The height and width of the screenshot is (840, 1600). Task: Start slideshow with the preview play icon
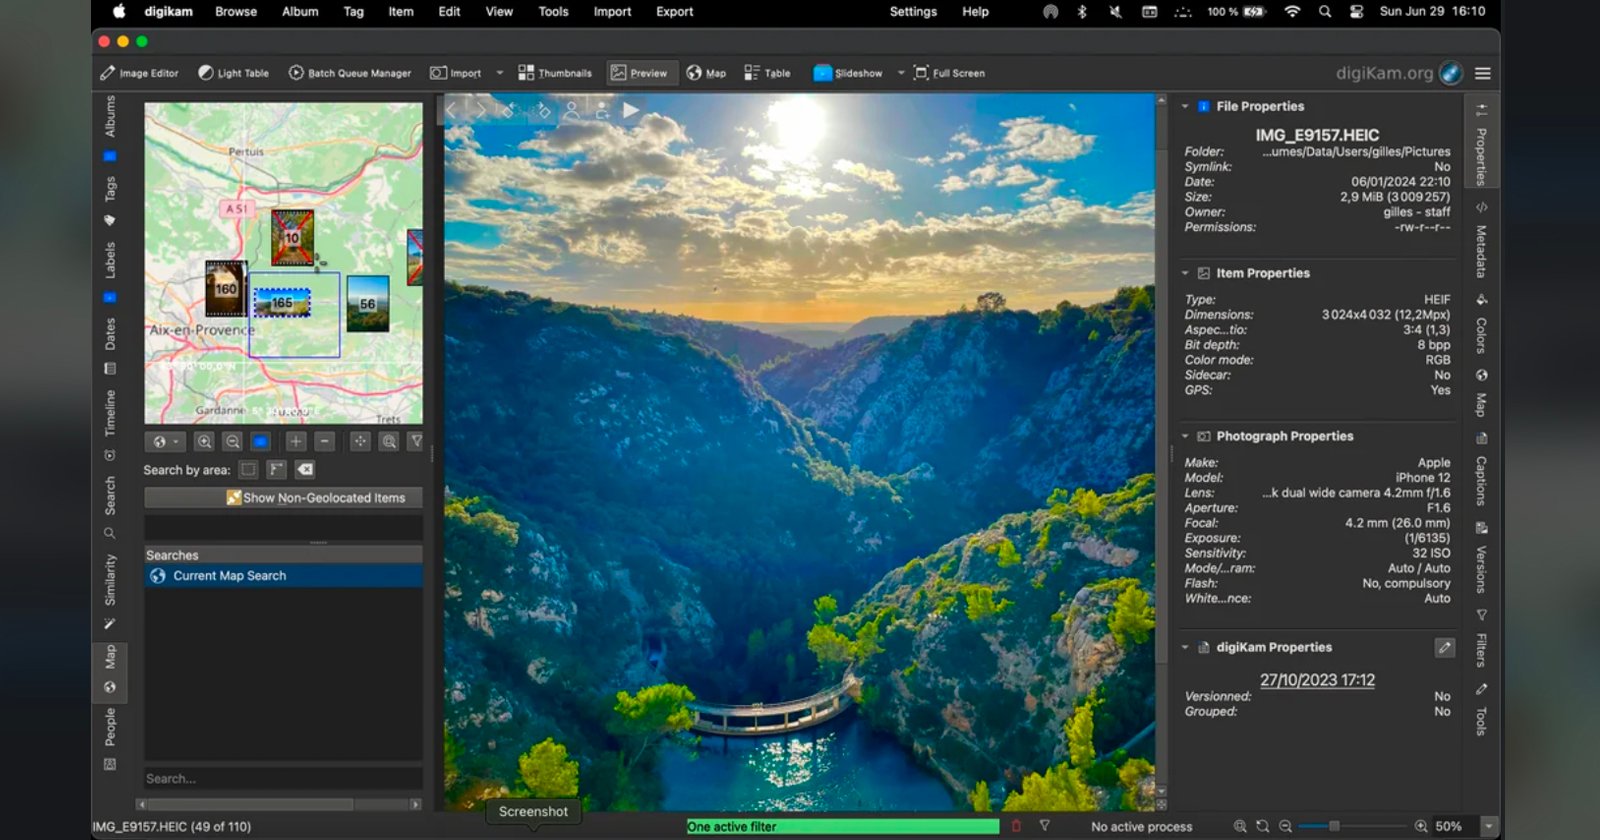631,110
